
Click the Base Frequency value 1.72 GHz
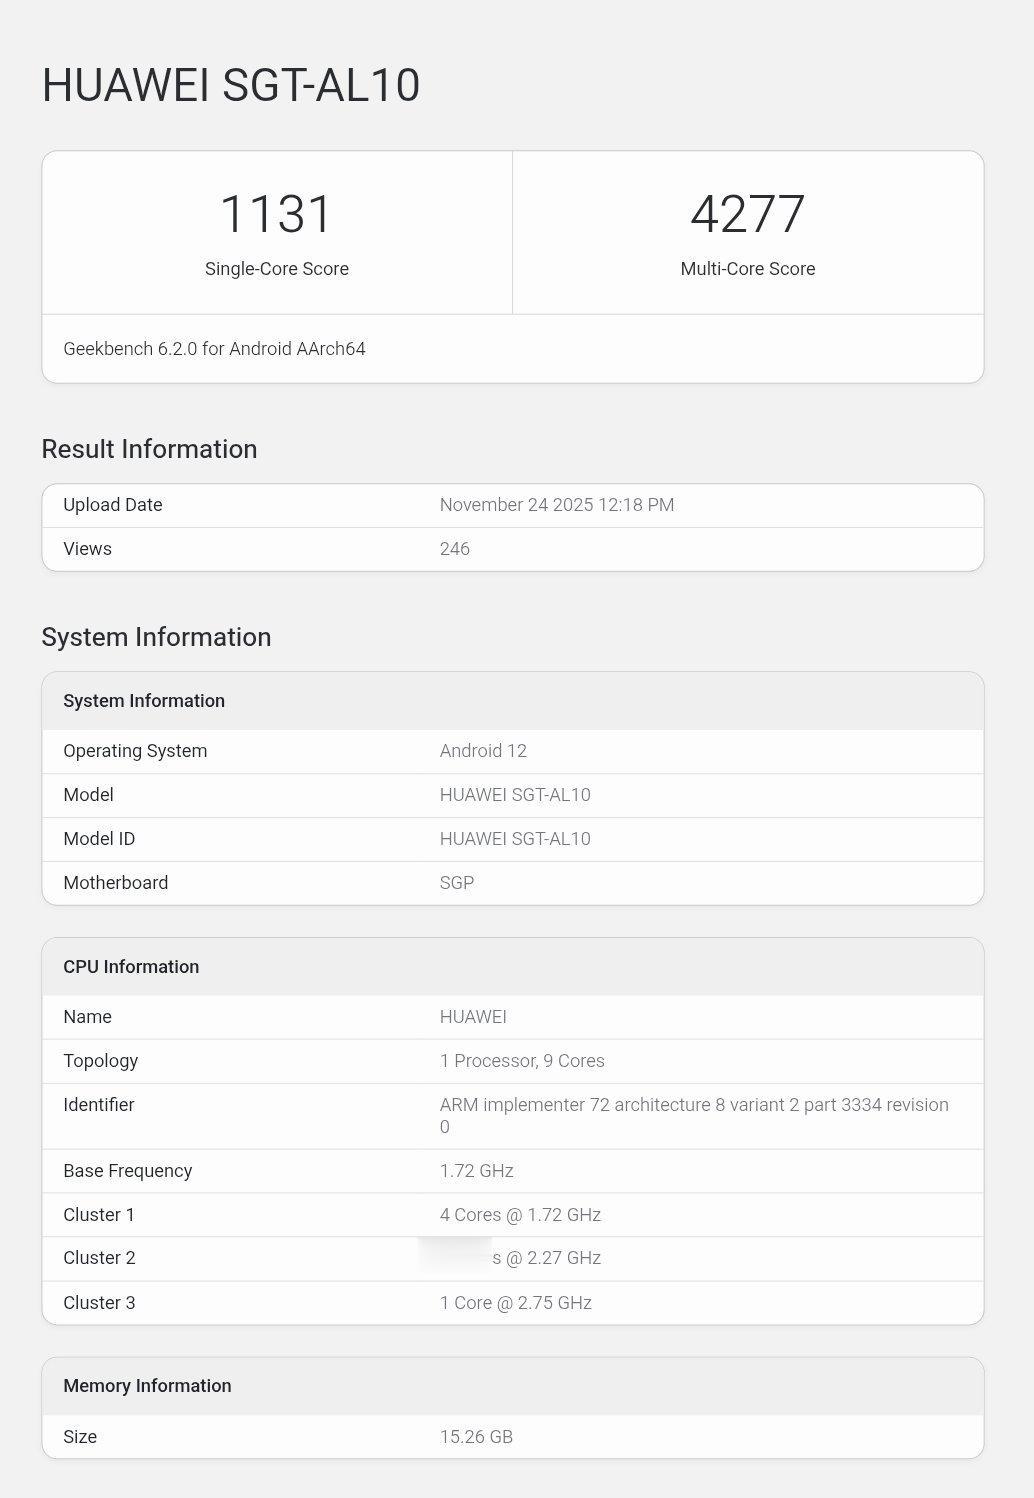[476, 1171]
